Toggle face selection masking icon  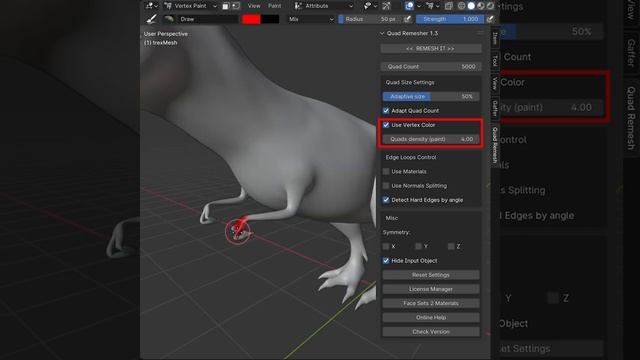coord(226,6)
